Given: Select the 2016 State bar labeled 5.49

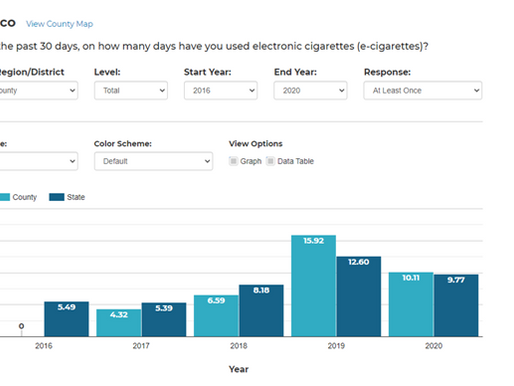Looking at the screenshot, I should point(66,319).
